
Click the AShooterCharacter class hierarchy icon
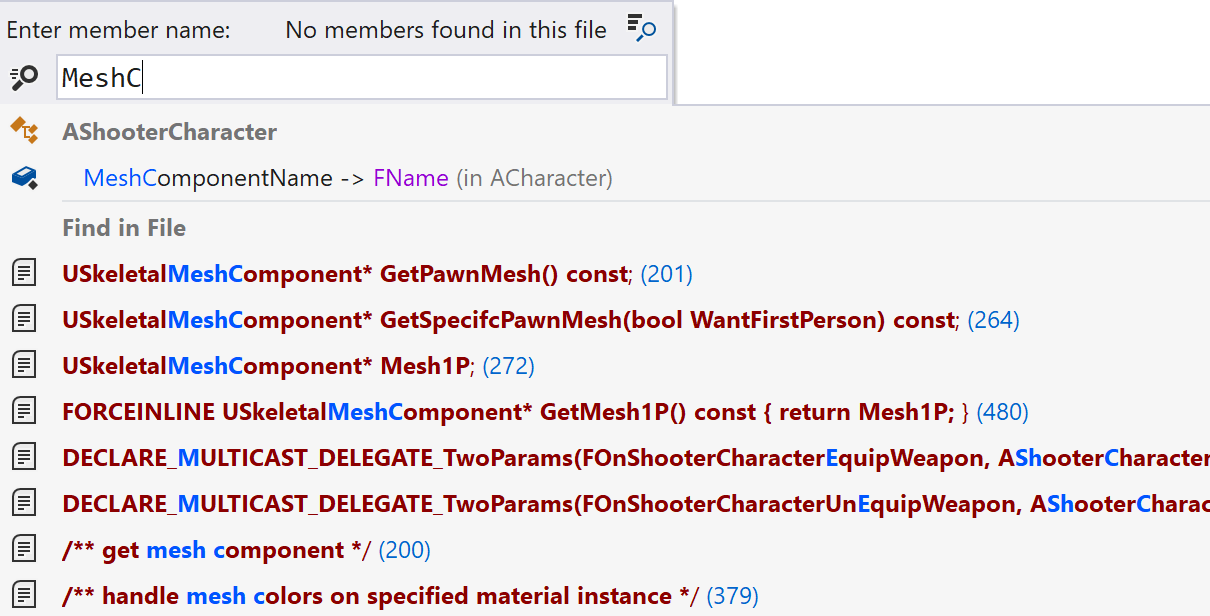click(24, 131)
